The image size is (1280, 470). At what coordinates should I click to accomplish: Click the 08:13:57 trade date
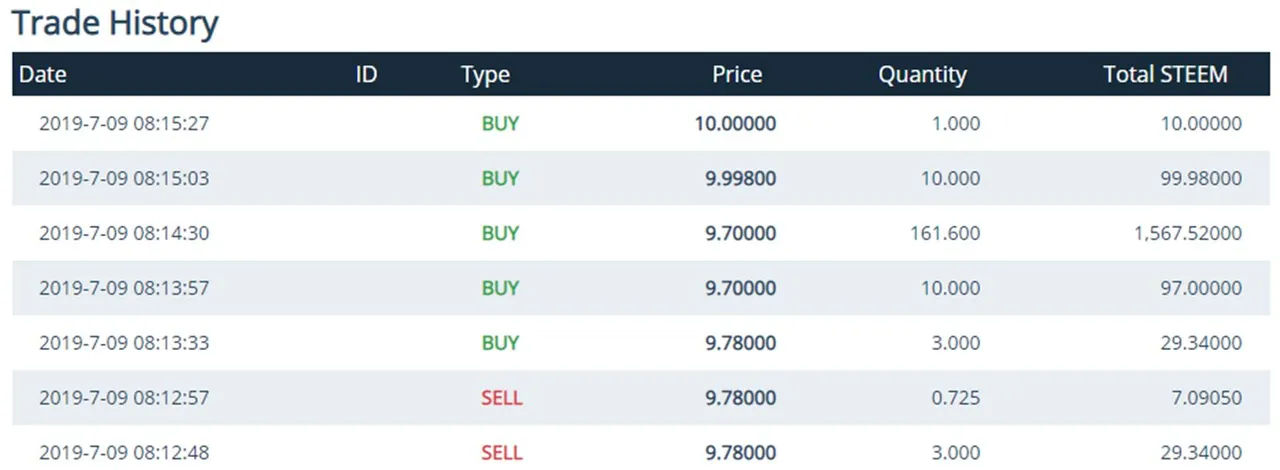pos(124,288)
